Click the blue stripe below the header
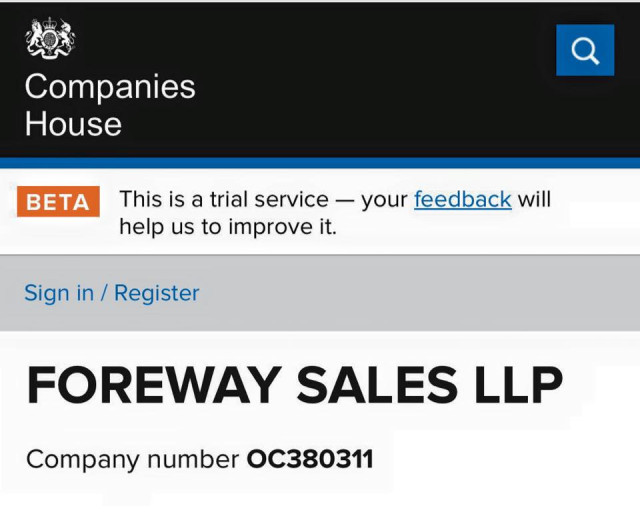The height and width of the screenshot is (520, 640). coord(320,163)
